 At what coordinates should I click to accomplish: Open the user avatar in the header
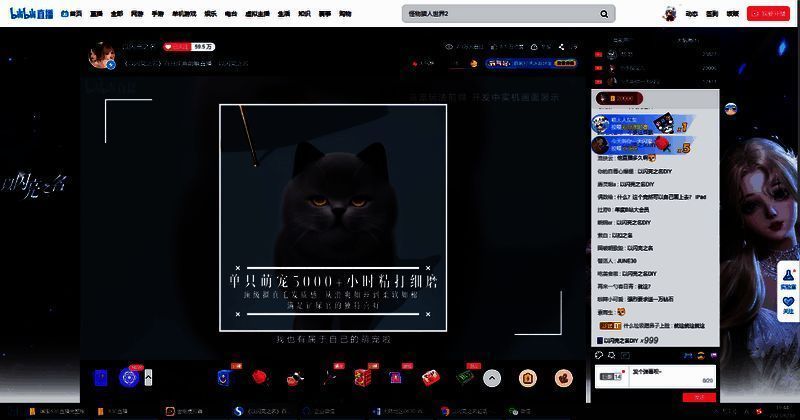tap(670, 14)
